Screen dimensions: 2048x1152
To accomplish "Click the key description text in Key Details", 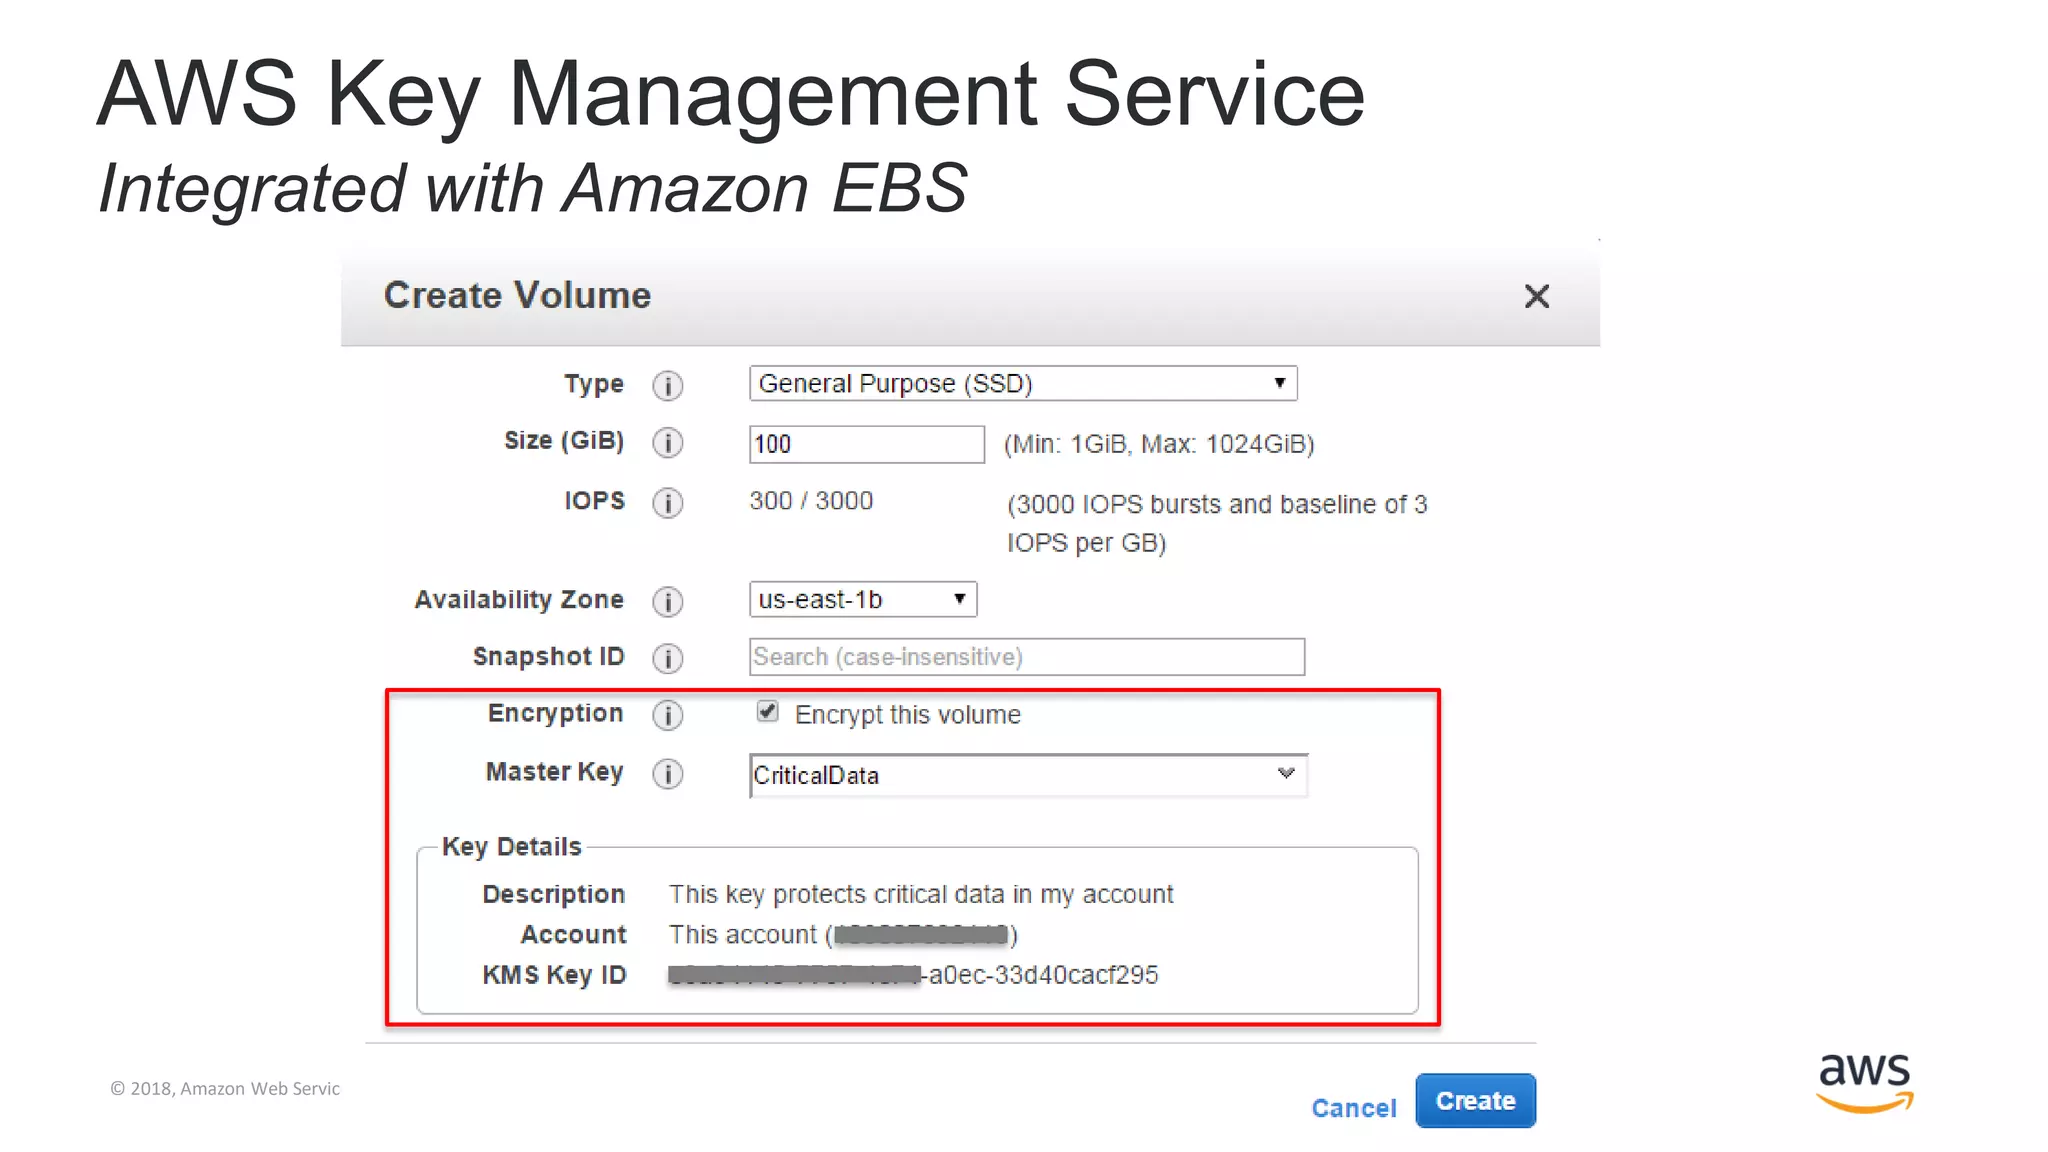I will (921, 894).
